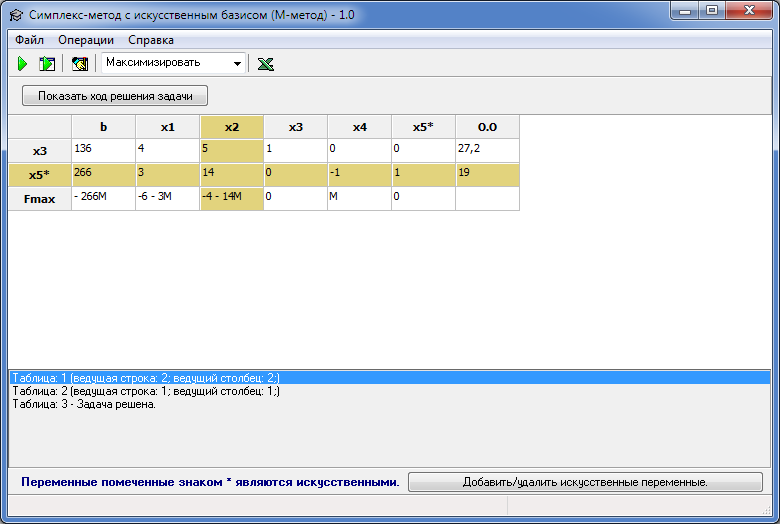Click the third toolbar icon before the dropdown
The height and width of the screenshot is (524, 780).
[80, 64]
